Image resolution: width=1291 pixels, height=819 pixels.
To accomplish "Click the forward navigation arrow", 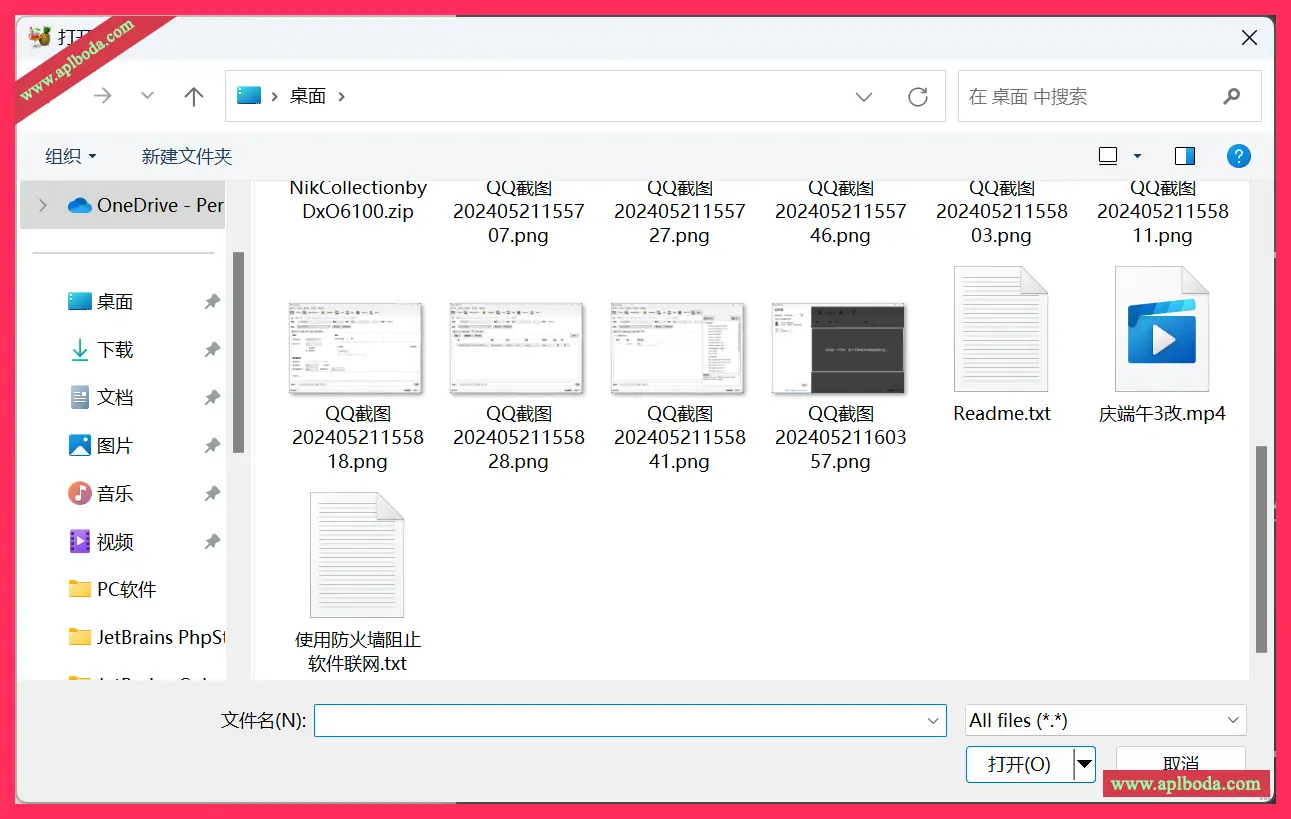I will 102,96.
